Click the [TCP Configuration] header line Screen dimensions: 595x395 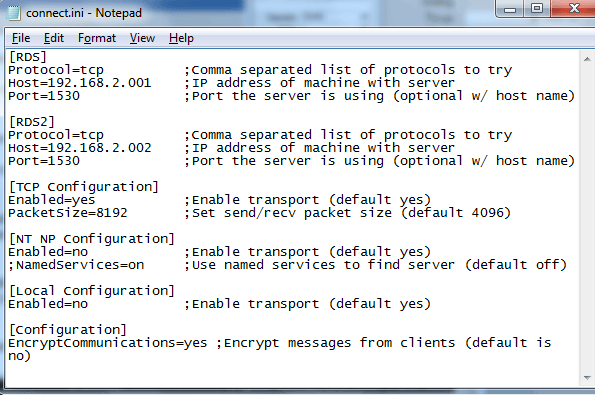pyautogui.click(x=83, y=187)
